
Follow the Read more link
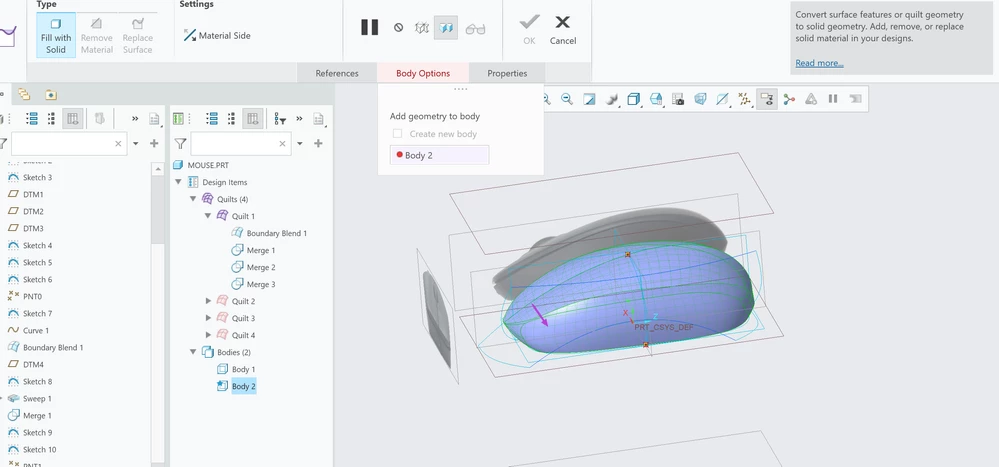(819, 63)
